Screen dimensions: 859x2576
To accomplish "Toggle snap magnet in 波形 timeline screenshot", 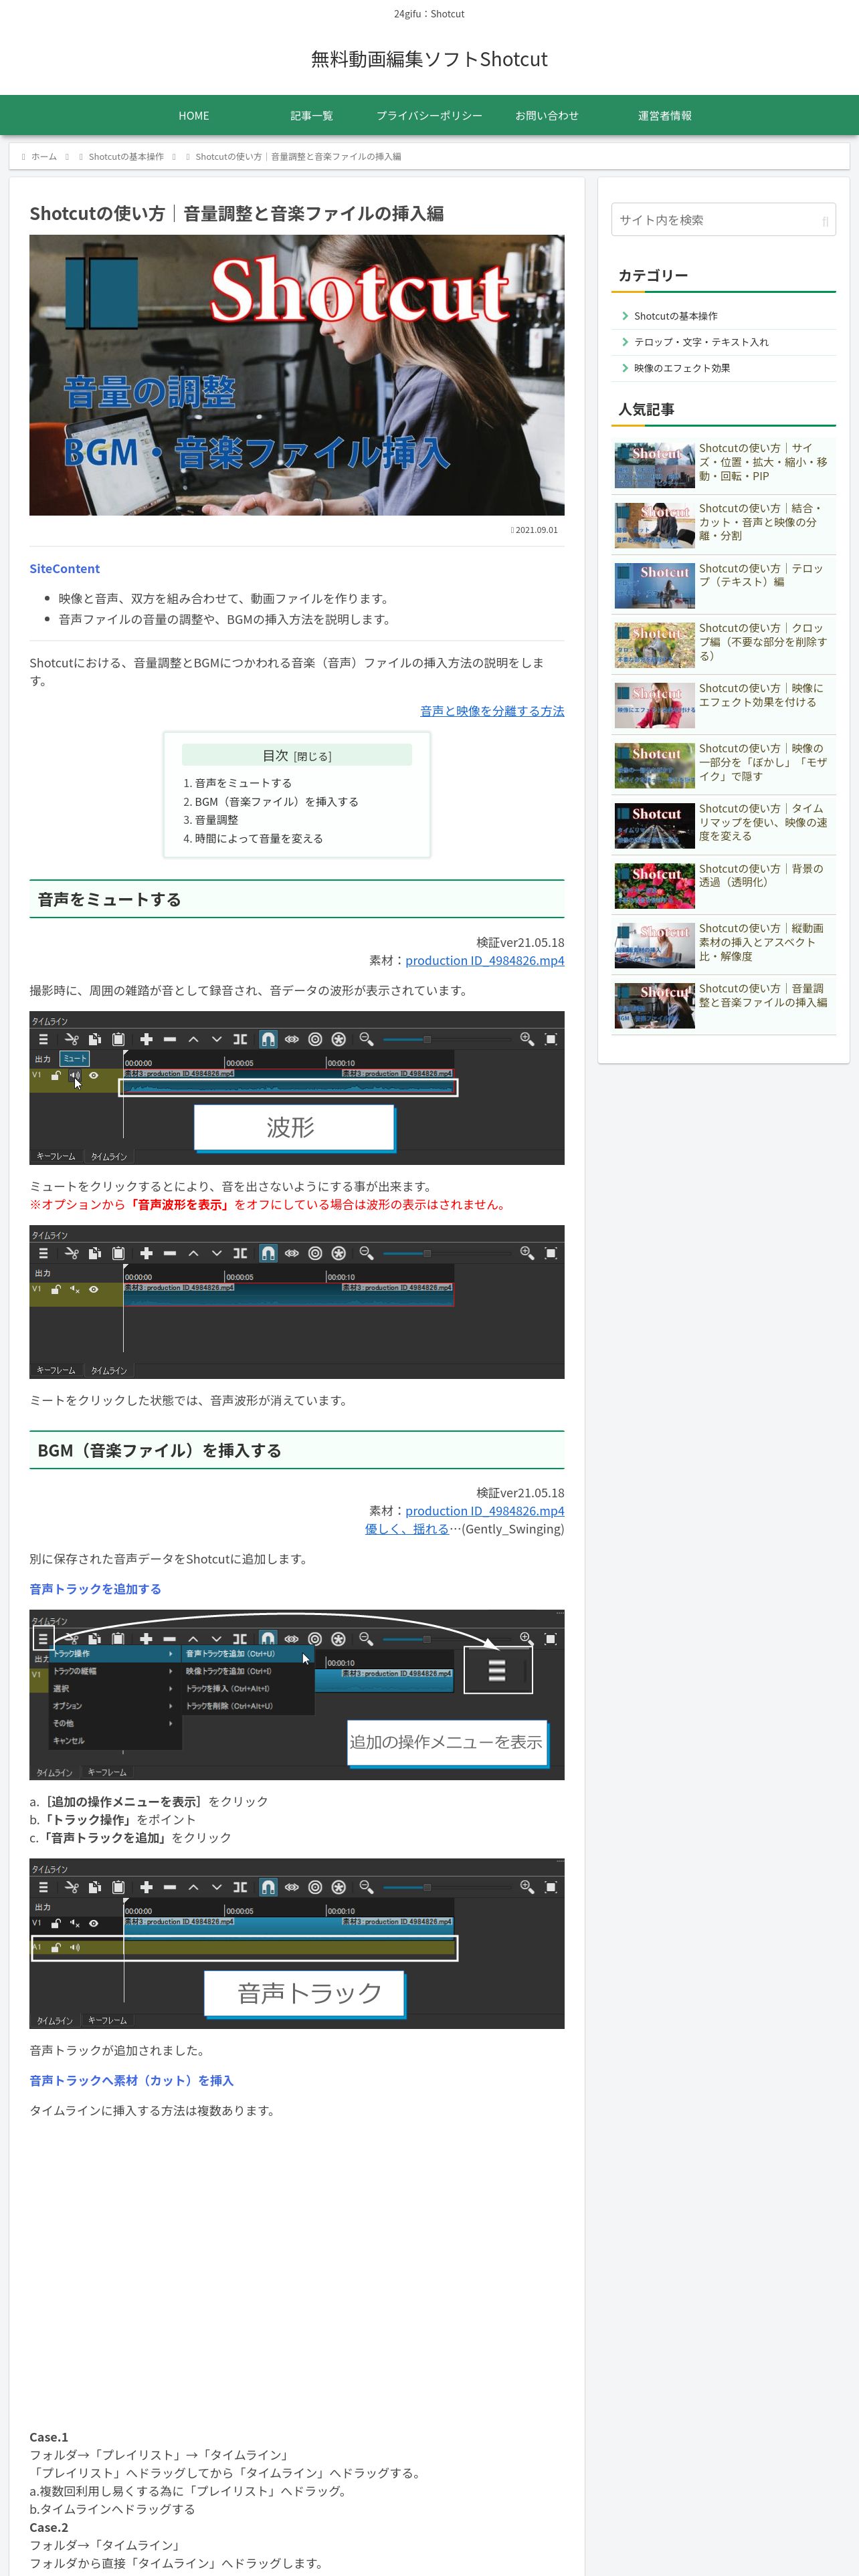I will tap(268, 1039).
